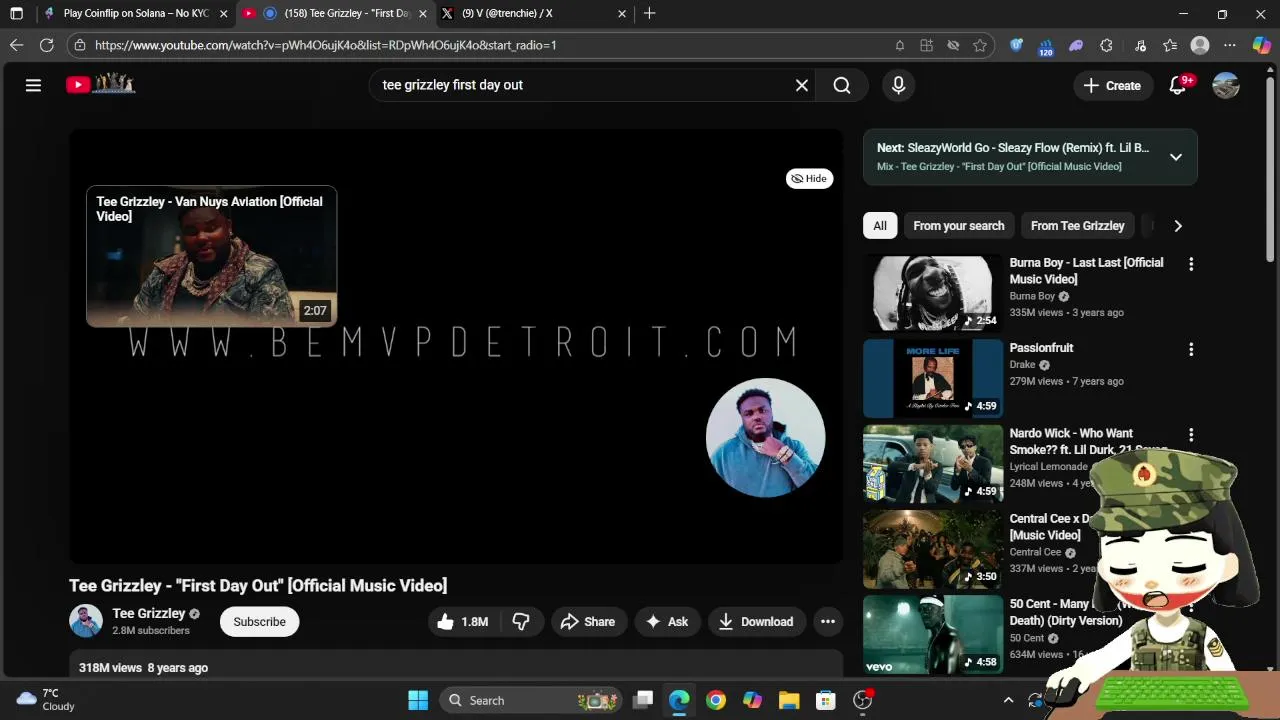Open the Central Cee music video thumbnail

pyautogui.click(x=933, y=549)
